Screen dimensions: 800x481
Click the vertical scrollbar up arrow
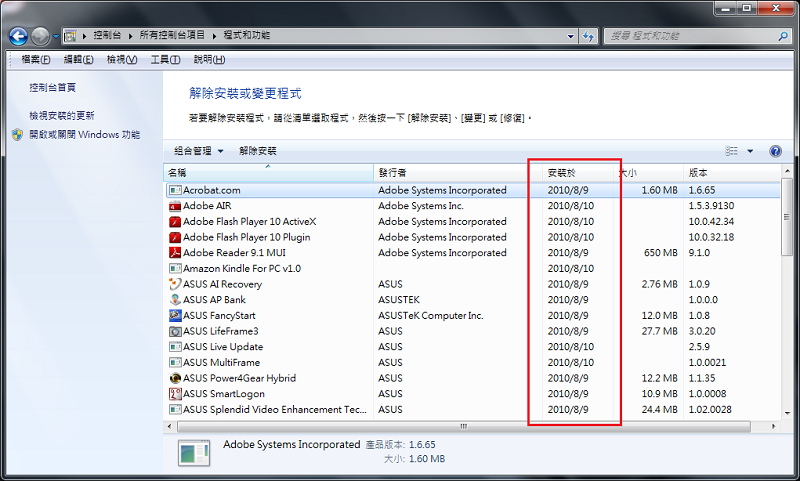(787, 171)
